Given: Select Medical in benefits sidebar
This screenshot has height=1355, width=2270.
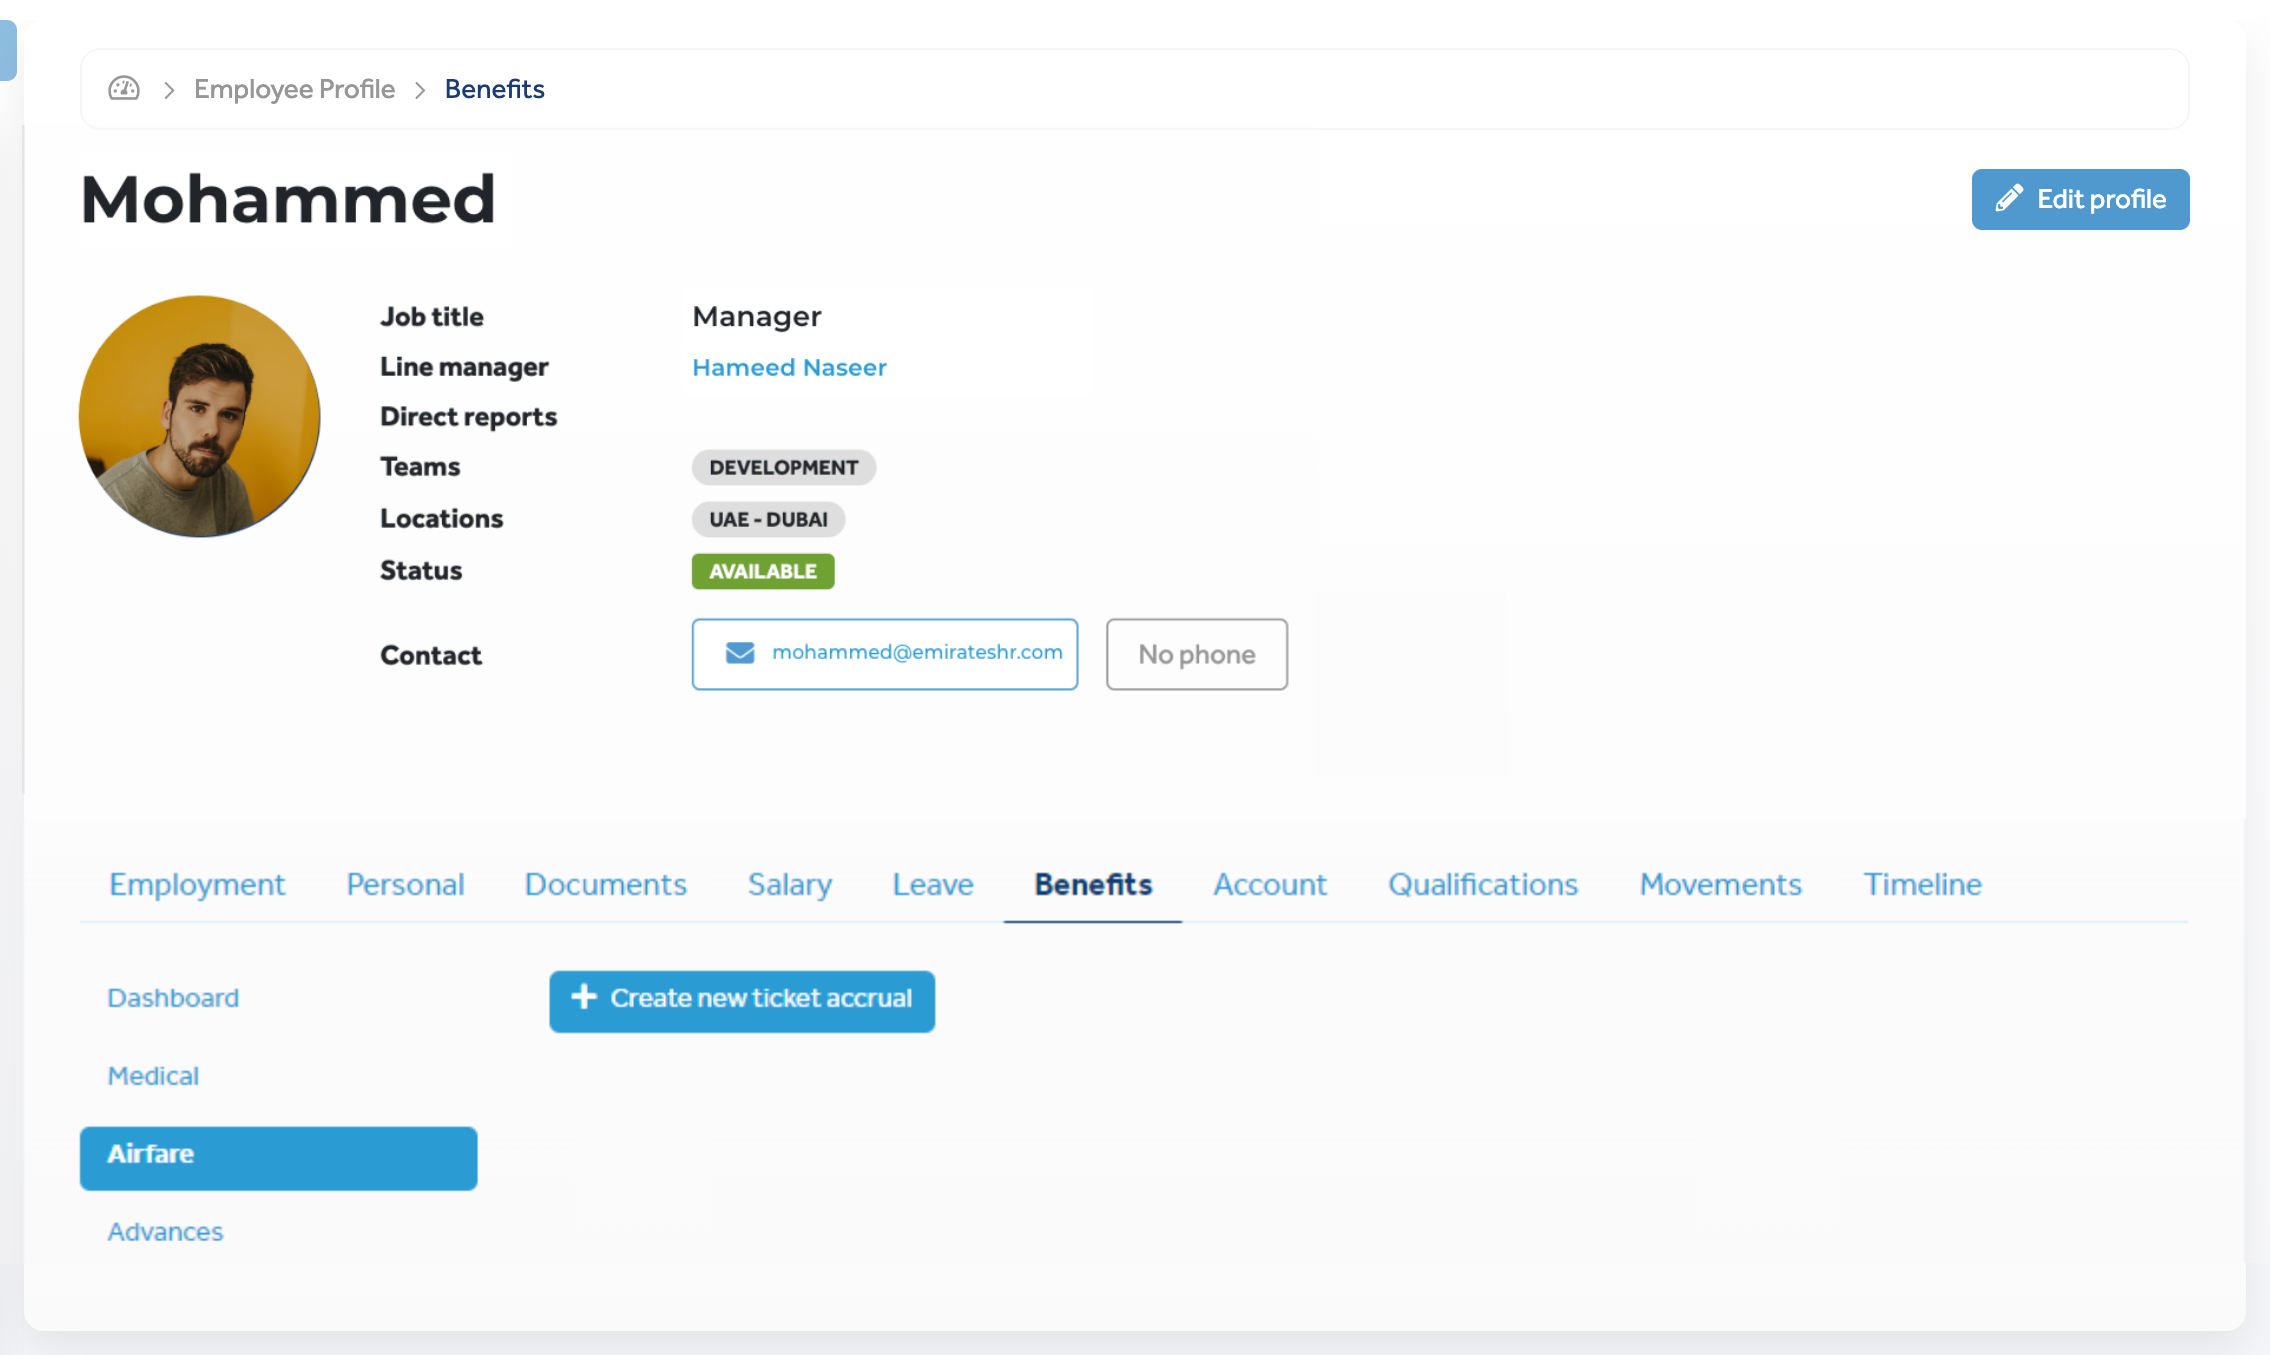Looking at the screenshot, I should coord(153,1076).
